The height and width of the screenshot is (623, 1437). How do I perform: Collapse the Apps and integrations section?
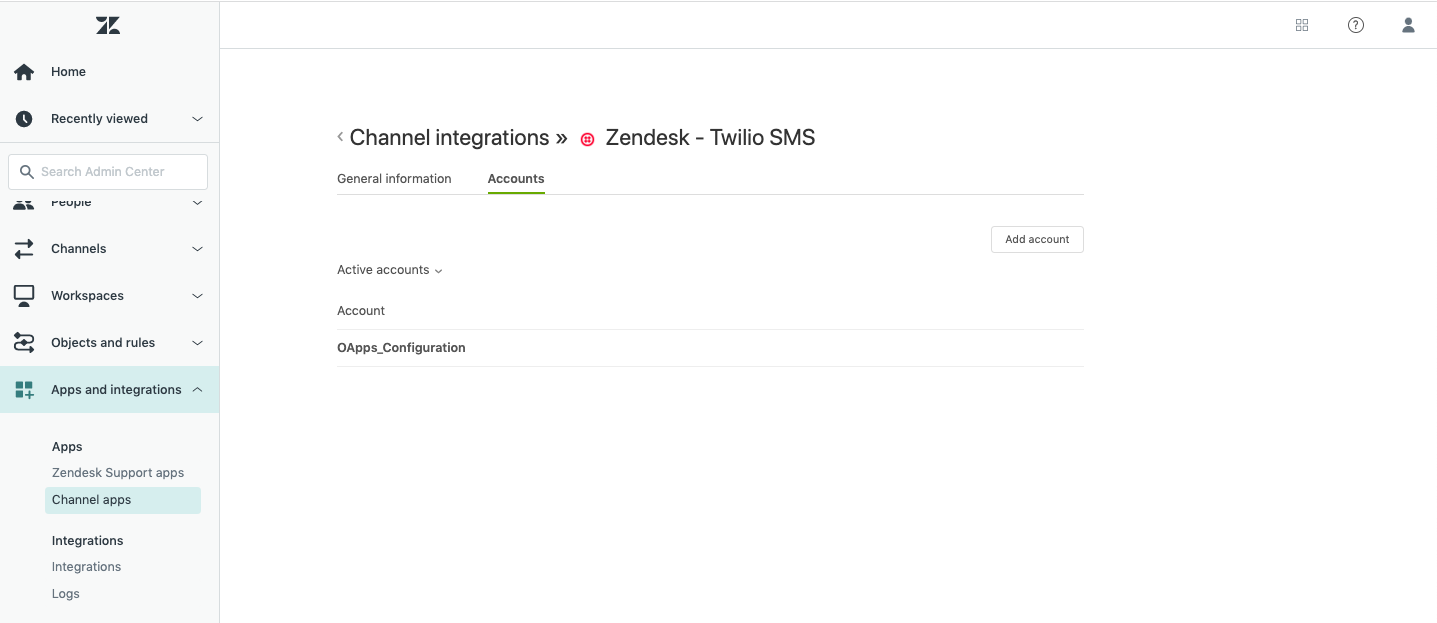coord(197,390)
